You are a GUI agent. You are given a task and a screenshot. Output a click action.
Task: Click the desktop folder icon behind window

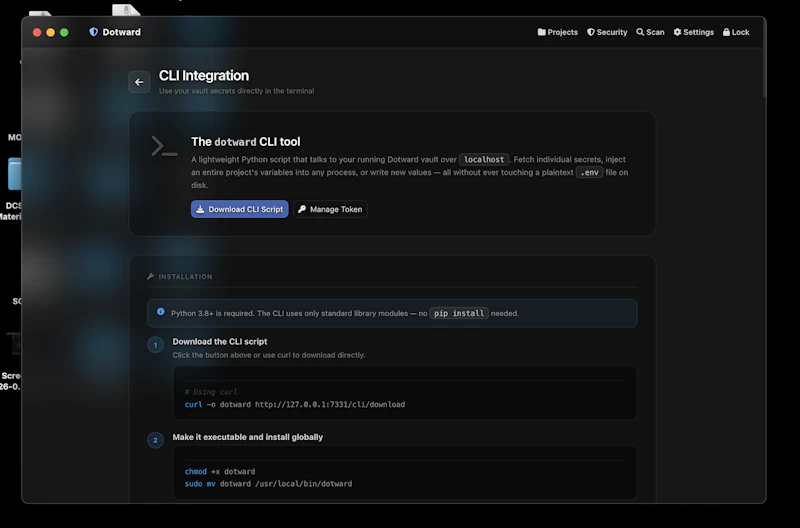click(x=14, y=174)
